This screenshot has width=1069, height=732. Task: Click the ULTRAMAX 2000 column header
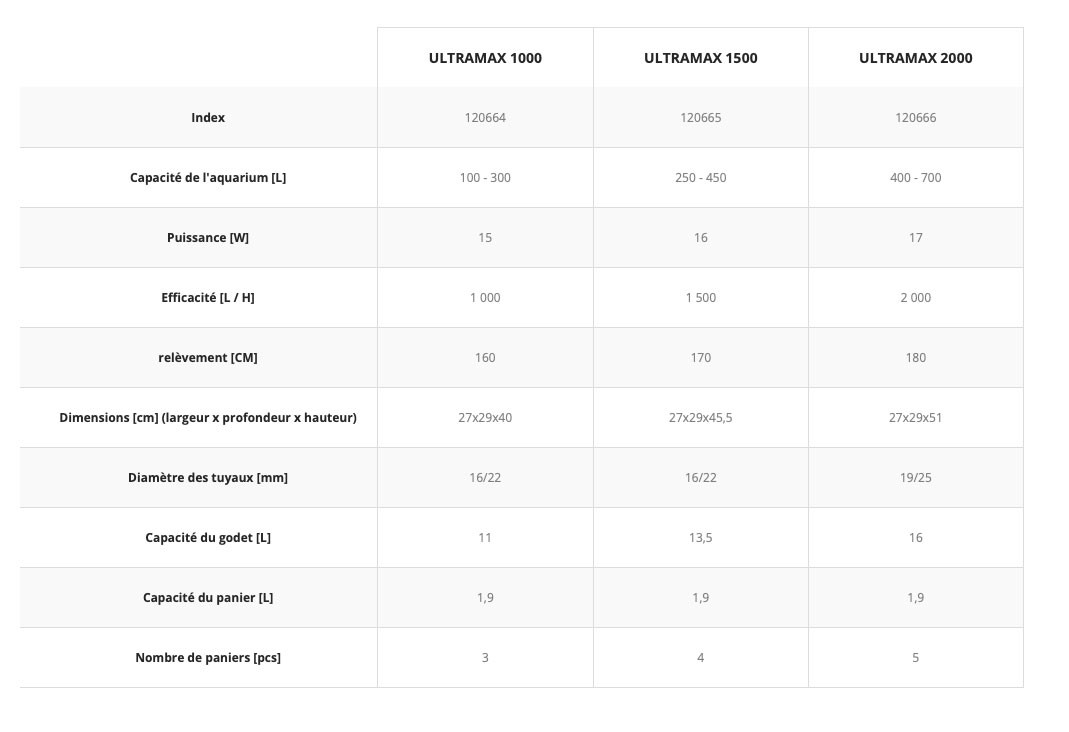pos(915,58)
